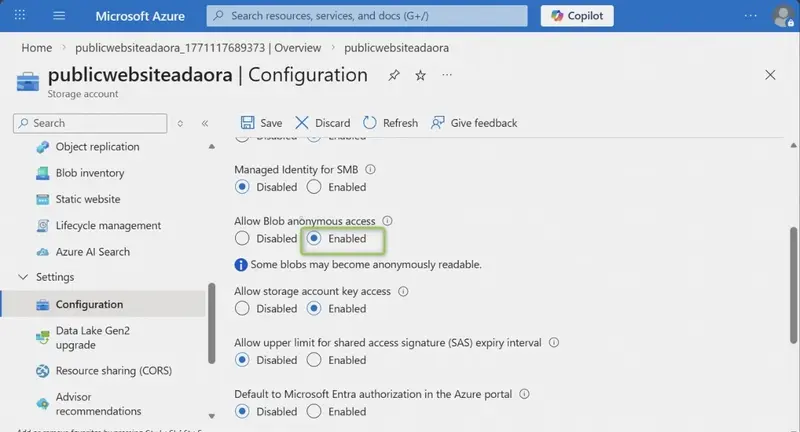Enable default Microsoft Entra authorization

click(x=314, y=412)
